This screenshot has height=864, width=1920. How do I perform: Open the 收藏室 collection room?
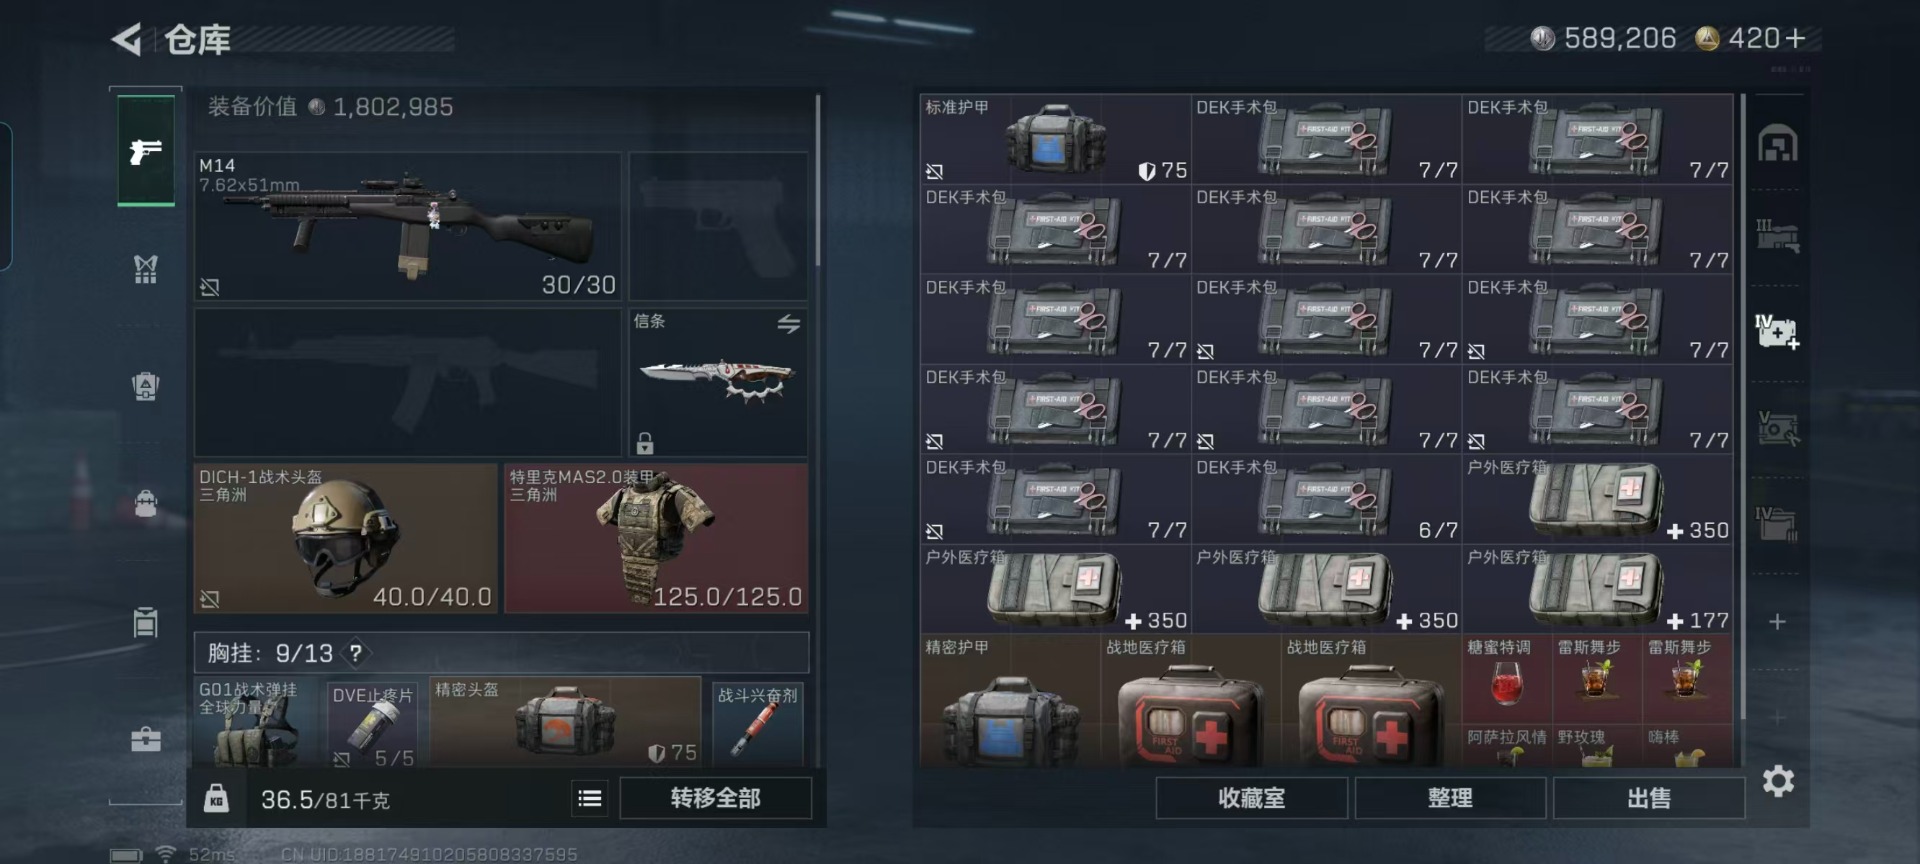click(x=1251, y=798)
